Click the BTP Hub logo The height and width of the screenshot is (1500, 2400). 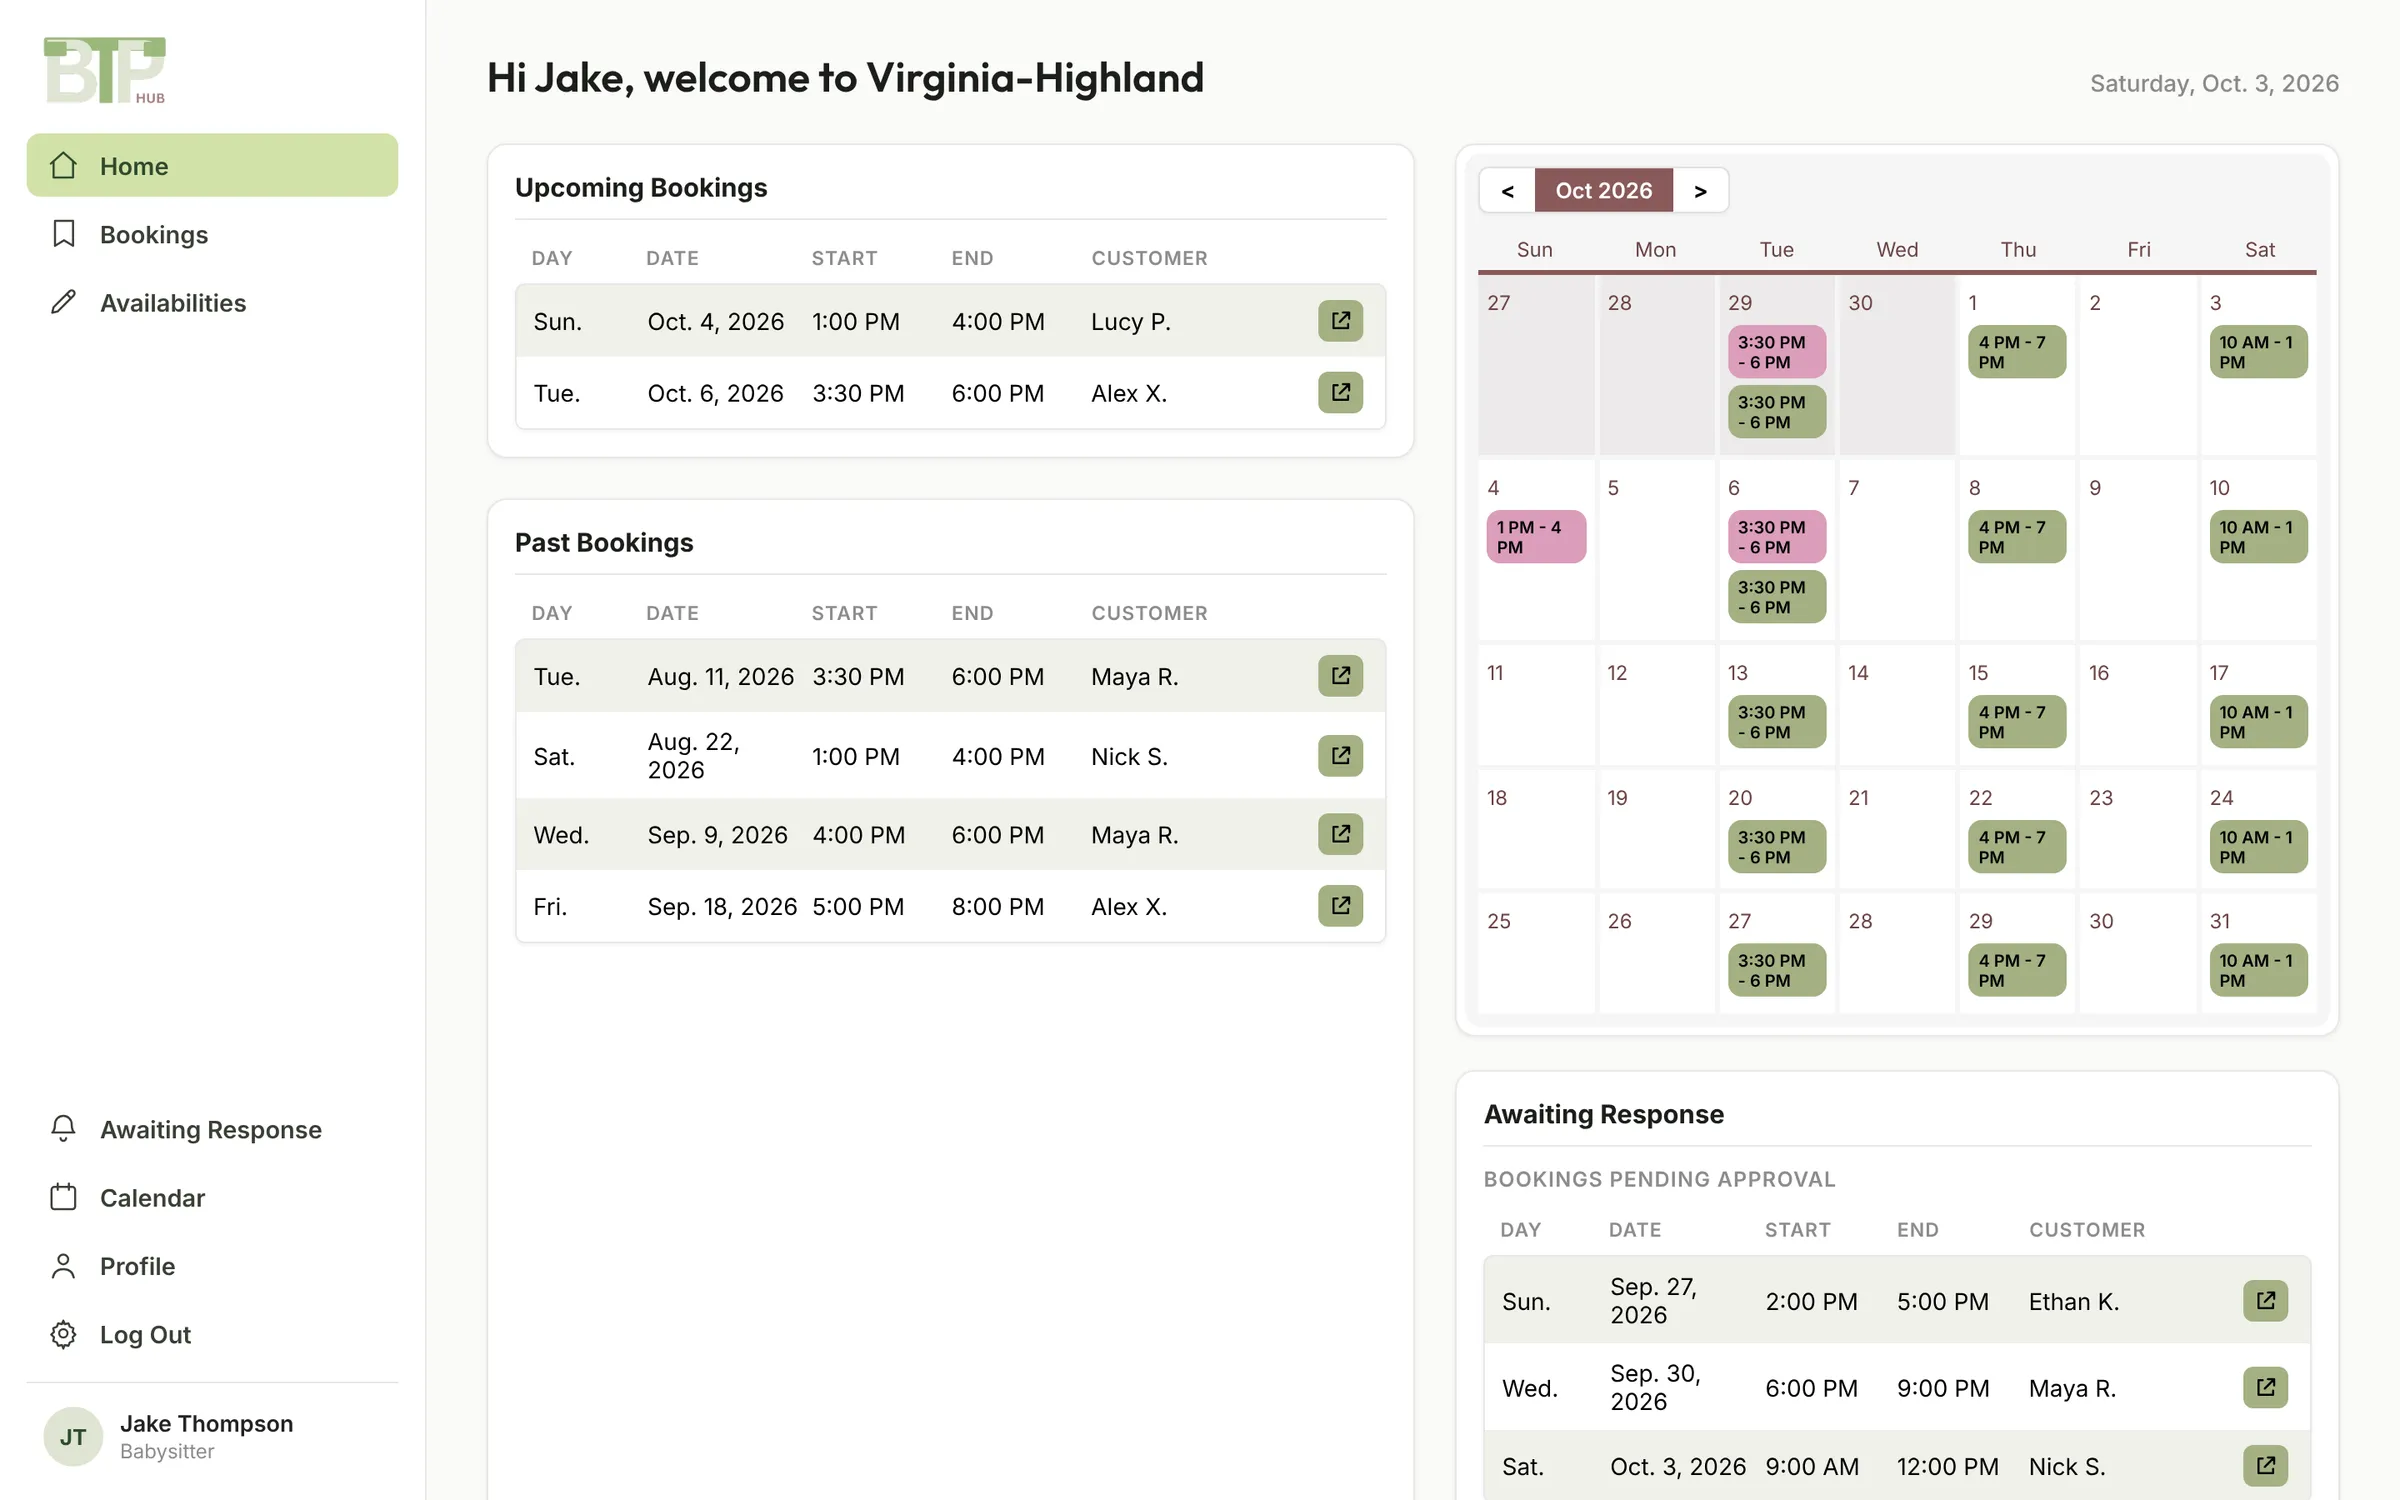tap(105, 70)
